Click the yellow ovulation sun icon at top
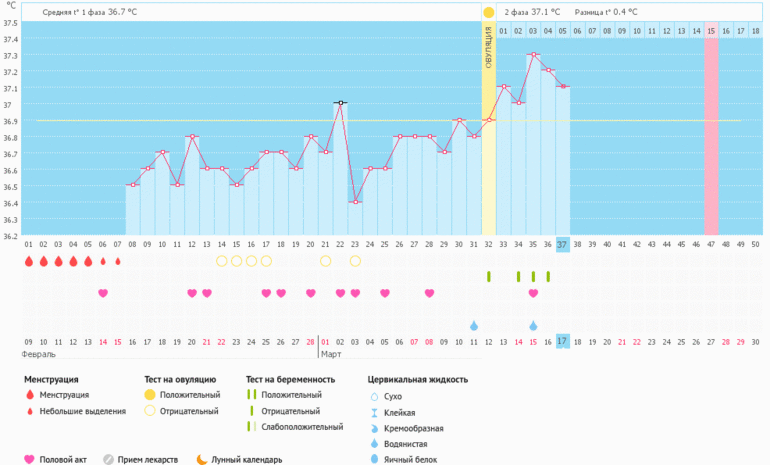The height and width of the screenshot is (465, 770). [x=489, y=12]
